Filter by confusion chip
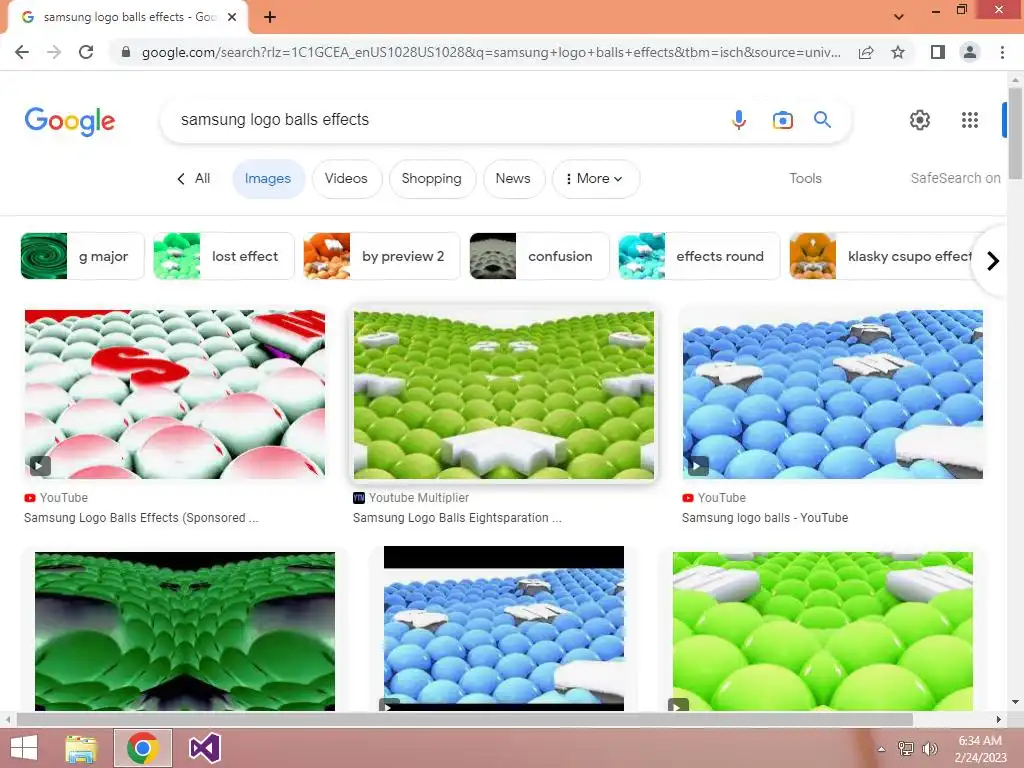Image resolution: width=1024 pixels, height=768 pixels. coord(539,256)
